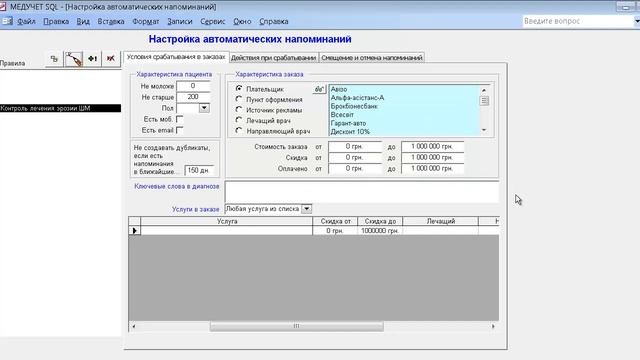Select Гарант-авто in the payer list
Screen dimensions: 640x360
pos(404,123)
